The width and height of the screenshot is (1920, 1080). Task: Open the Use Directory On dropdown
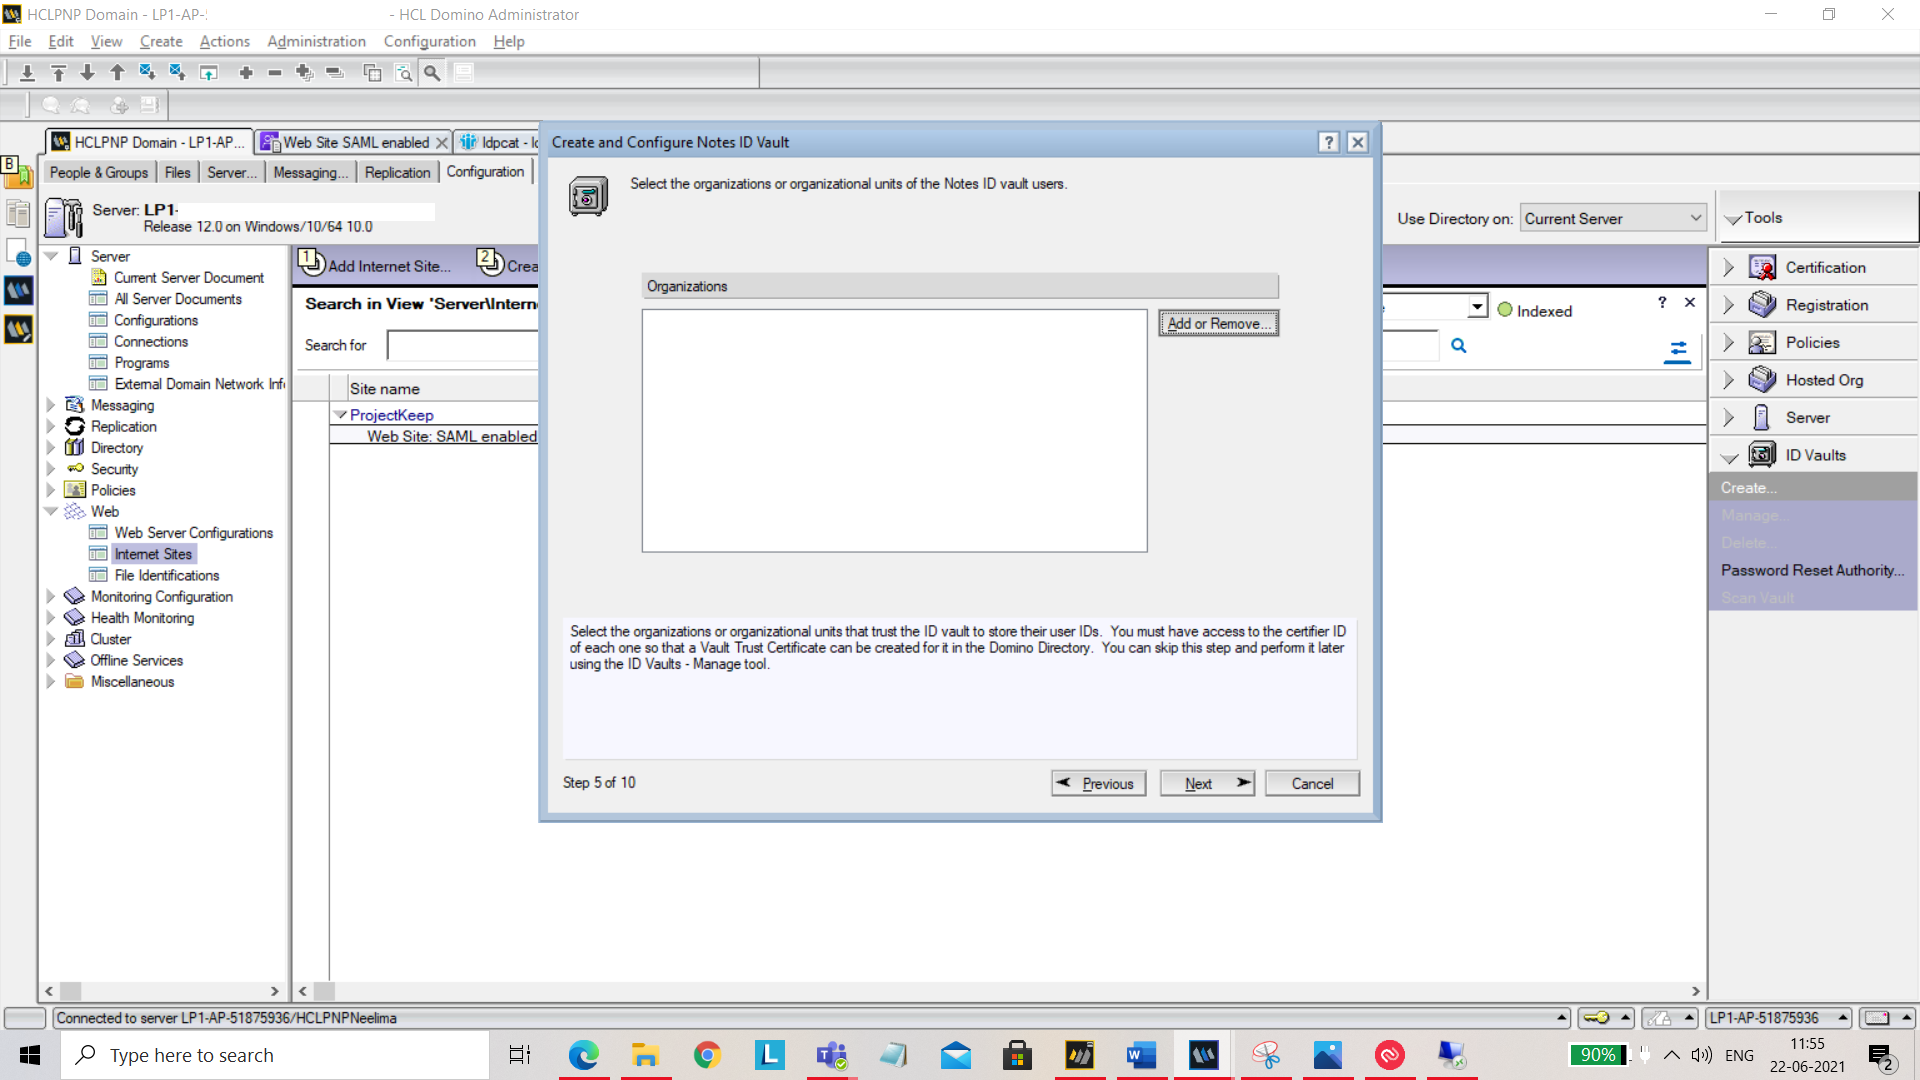coord(1611,219)
